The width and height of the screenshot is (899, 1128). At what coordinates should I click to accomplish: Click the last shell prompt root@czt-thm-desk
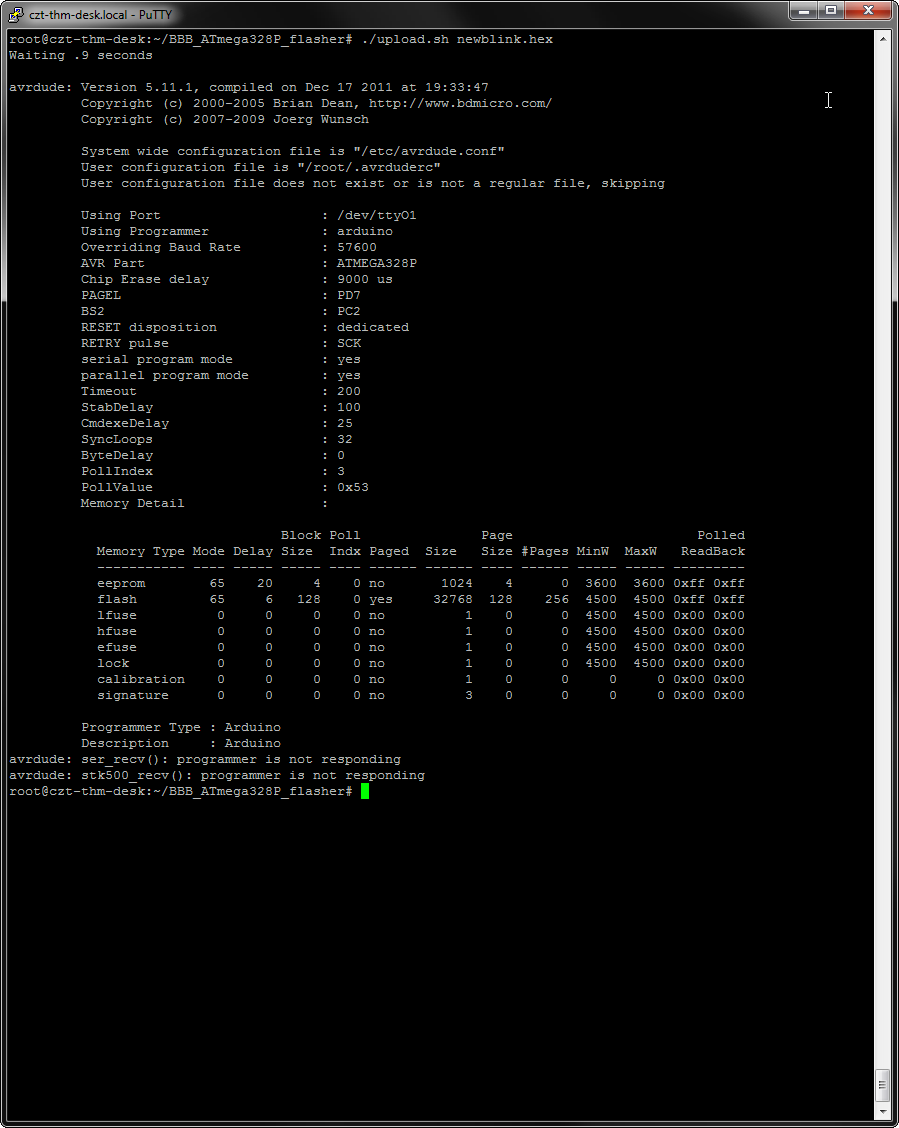point(77,791)
